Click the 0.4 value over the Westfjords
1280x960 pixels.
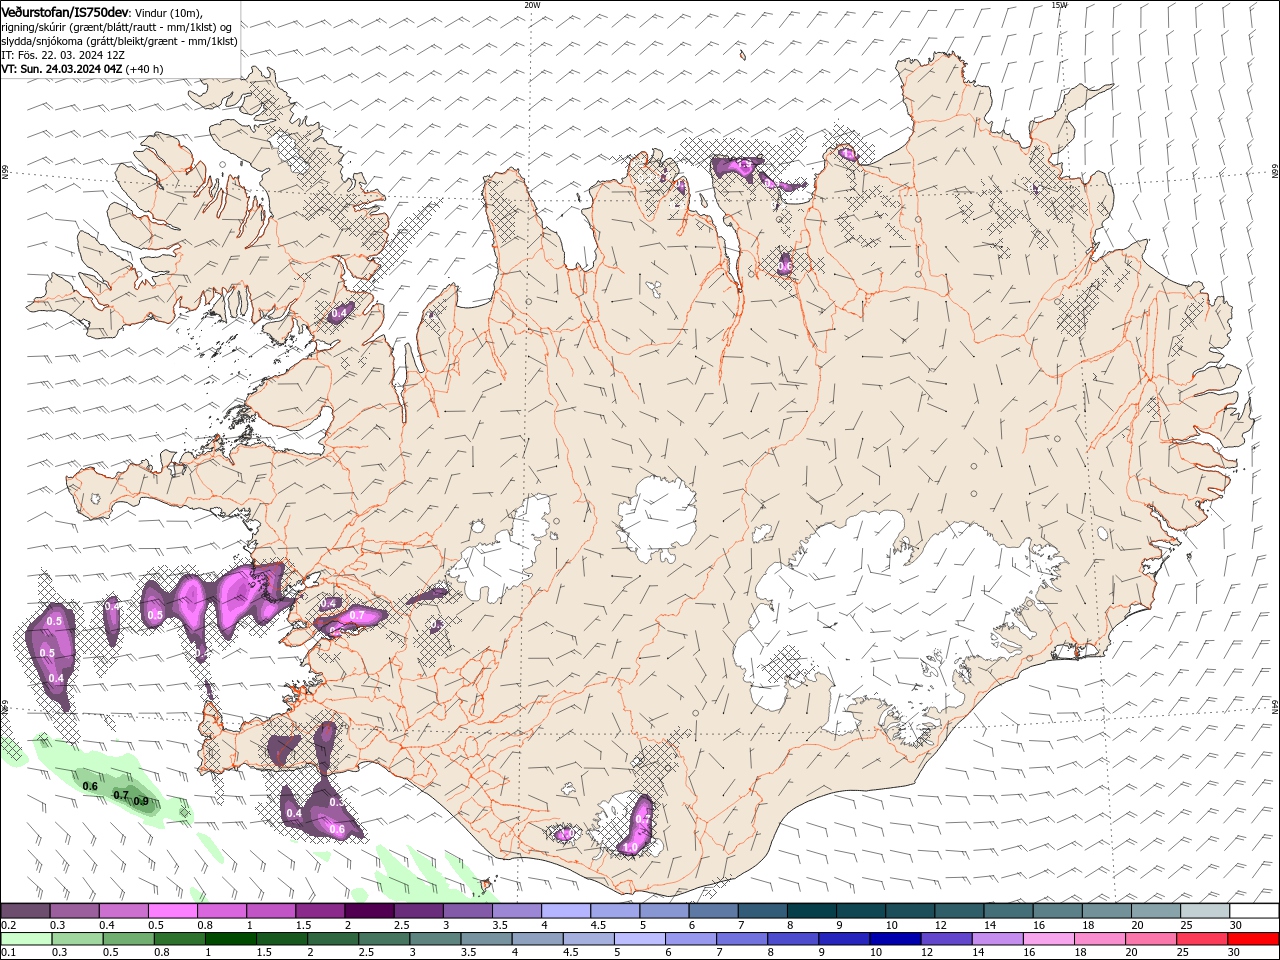[x=339, y=313]
